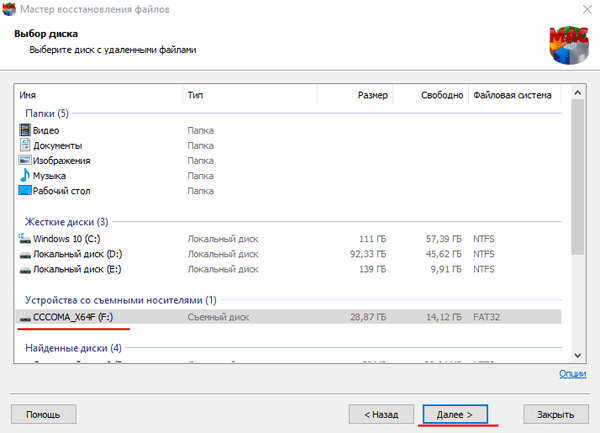Sort by the Имя column header

(99, 95)
